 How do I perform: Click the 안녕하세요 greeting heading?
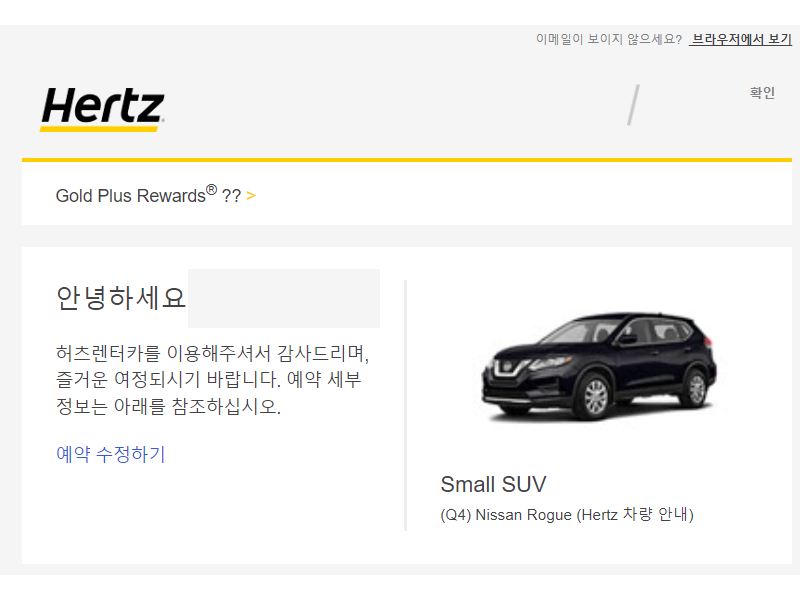pos(120,297)
